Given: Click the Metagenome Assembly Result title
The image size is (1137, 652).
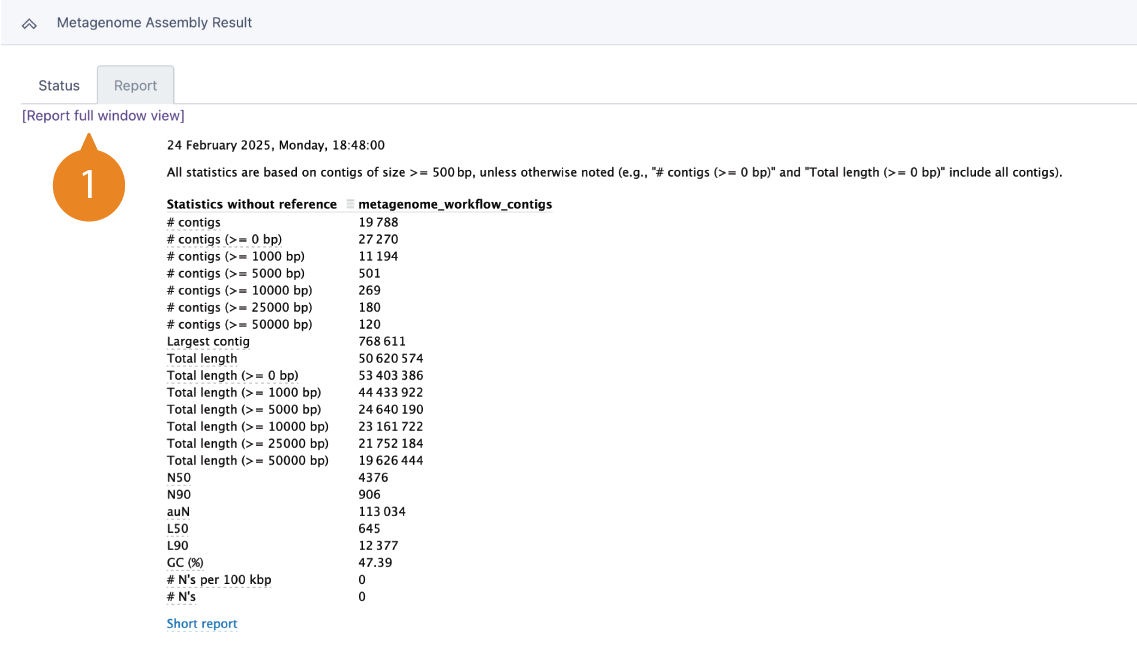Looking at the screenshot, I should tap(154, 23).
